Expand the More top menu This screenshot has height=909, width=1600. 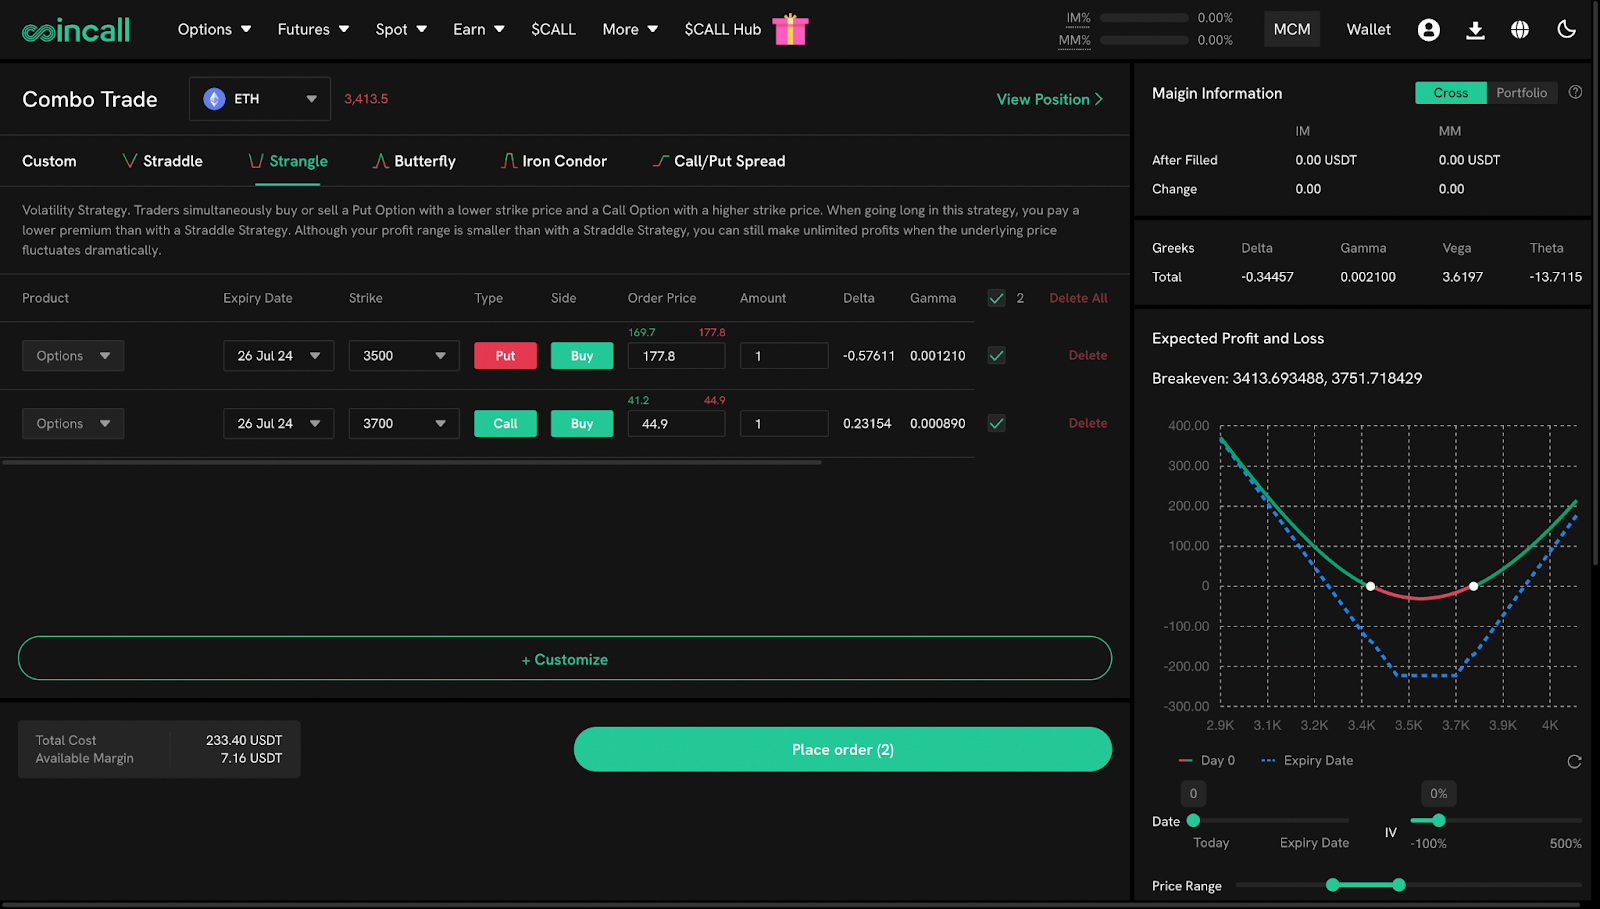click(630, 30)
